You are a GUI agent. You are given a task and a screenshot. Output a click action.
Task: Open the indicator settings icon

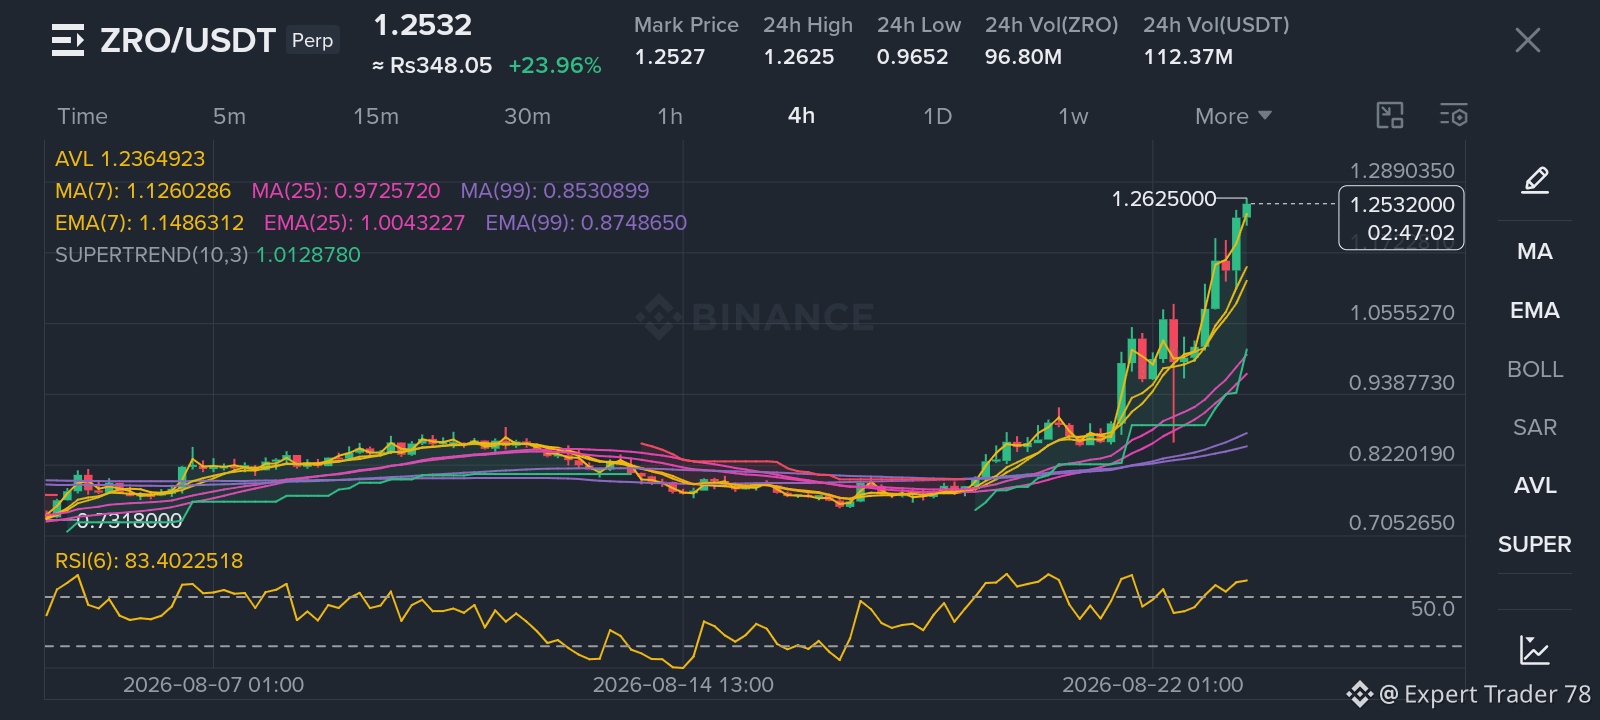click(x=1453, y=116)
